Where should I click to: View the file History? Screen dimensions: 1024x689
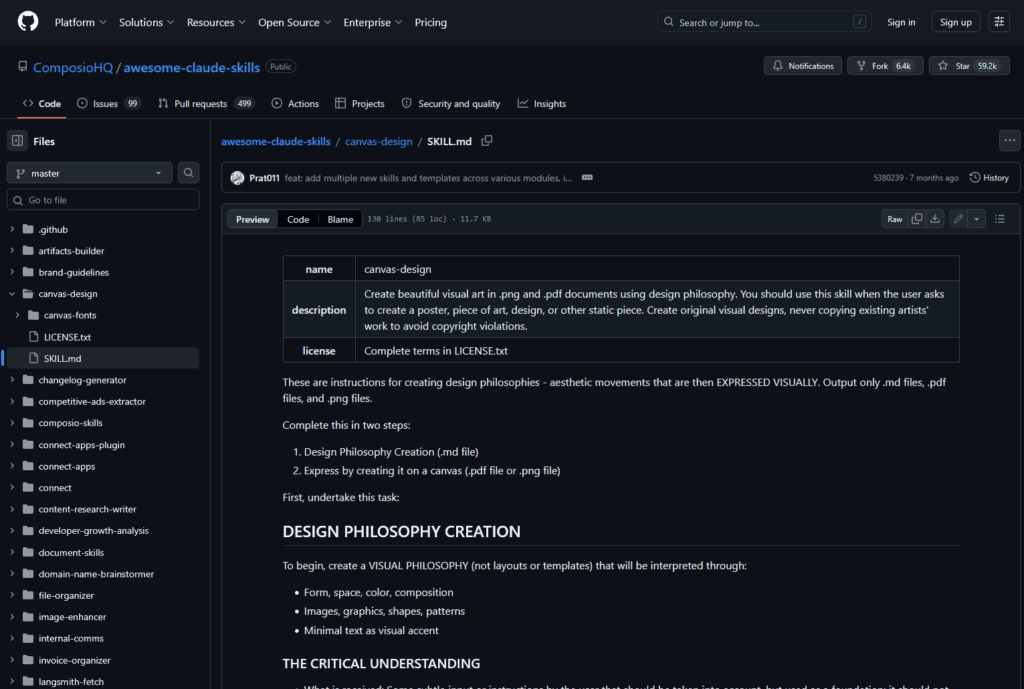989,178
